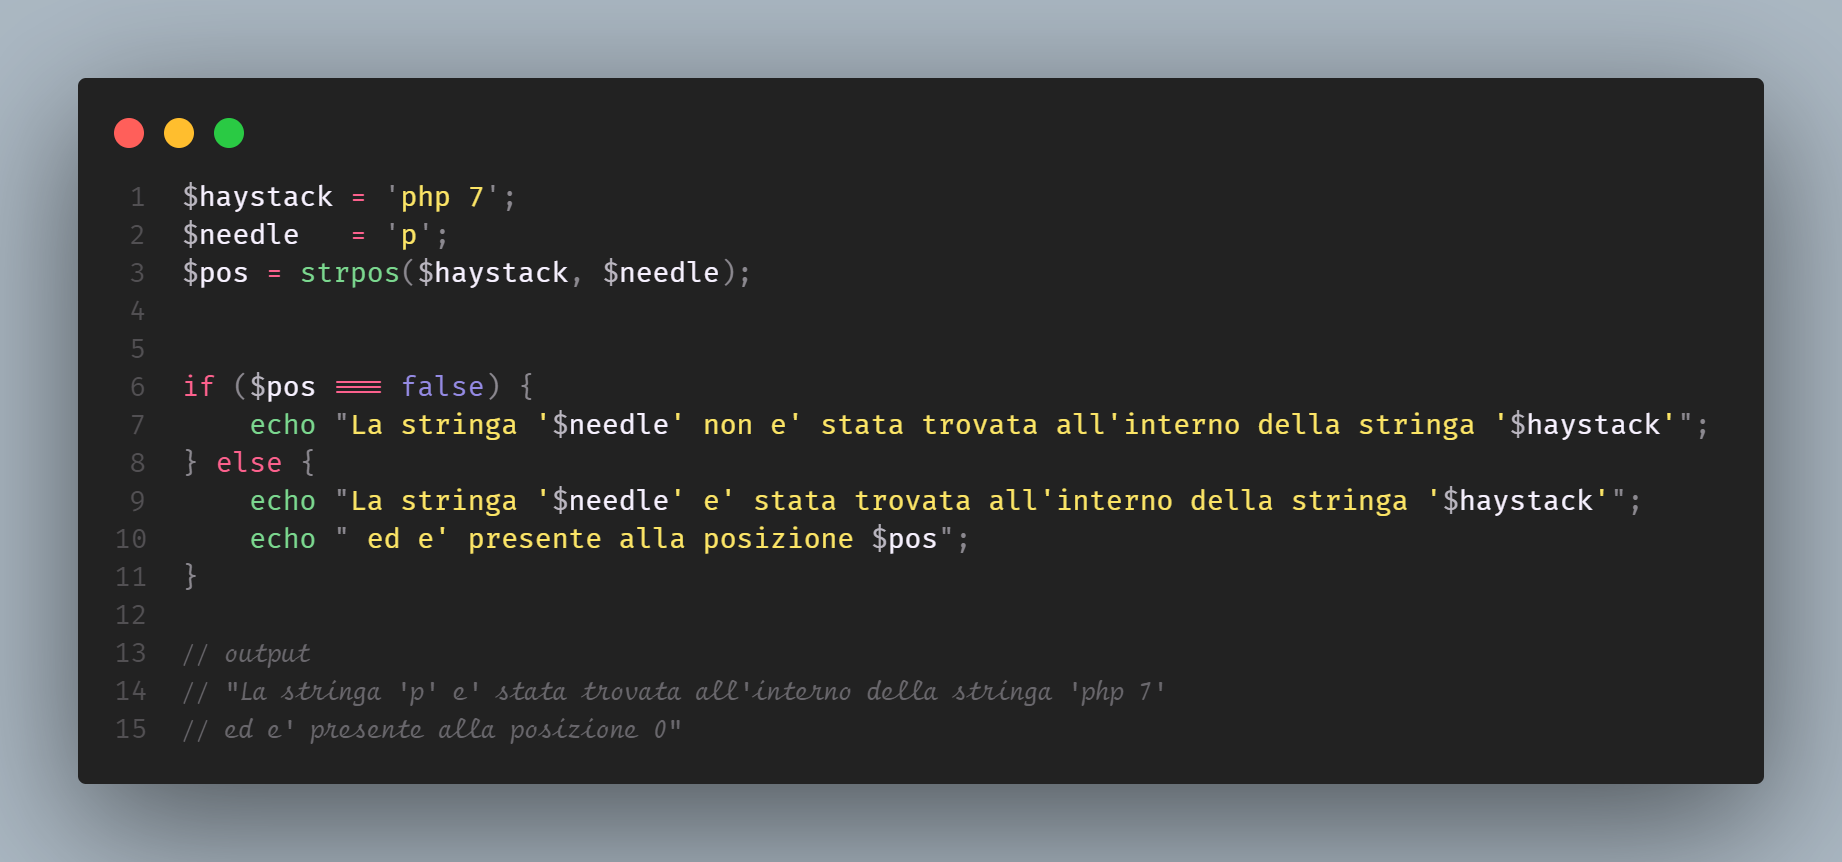Click the '// output' comment
Screen dimensions: 1842x862
(x=247, y=654)
